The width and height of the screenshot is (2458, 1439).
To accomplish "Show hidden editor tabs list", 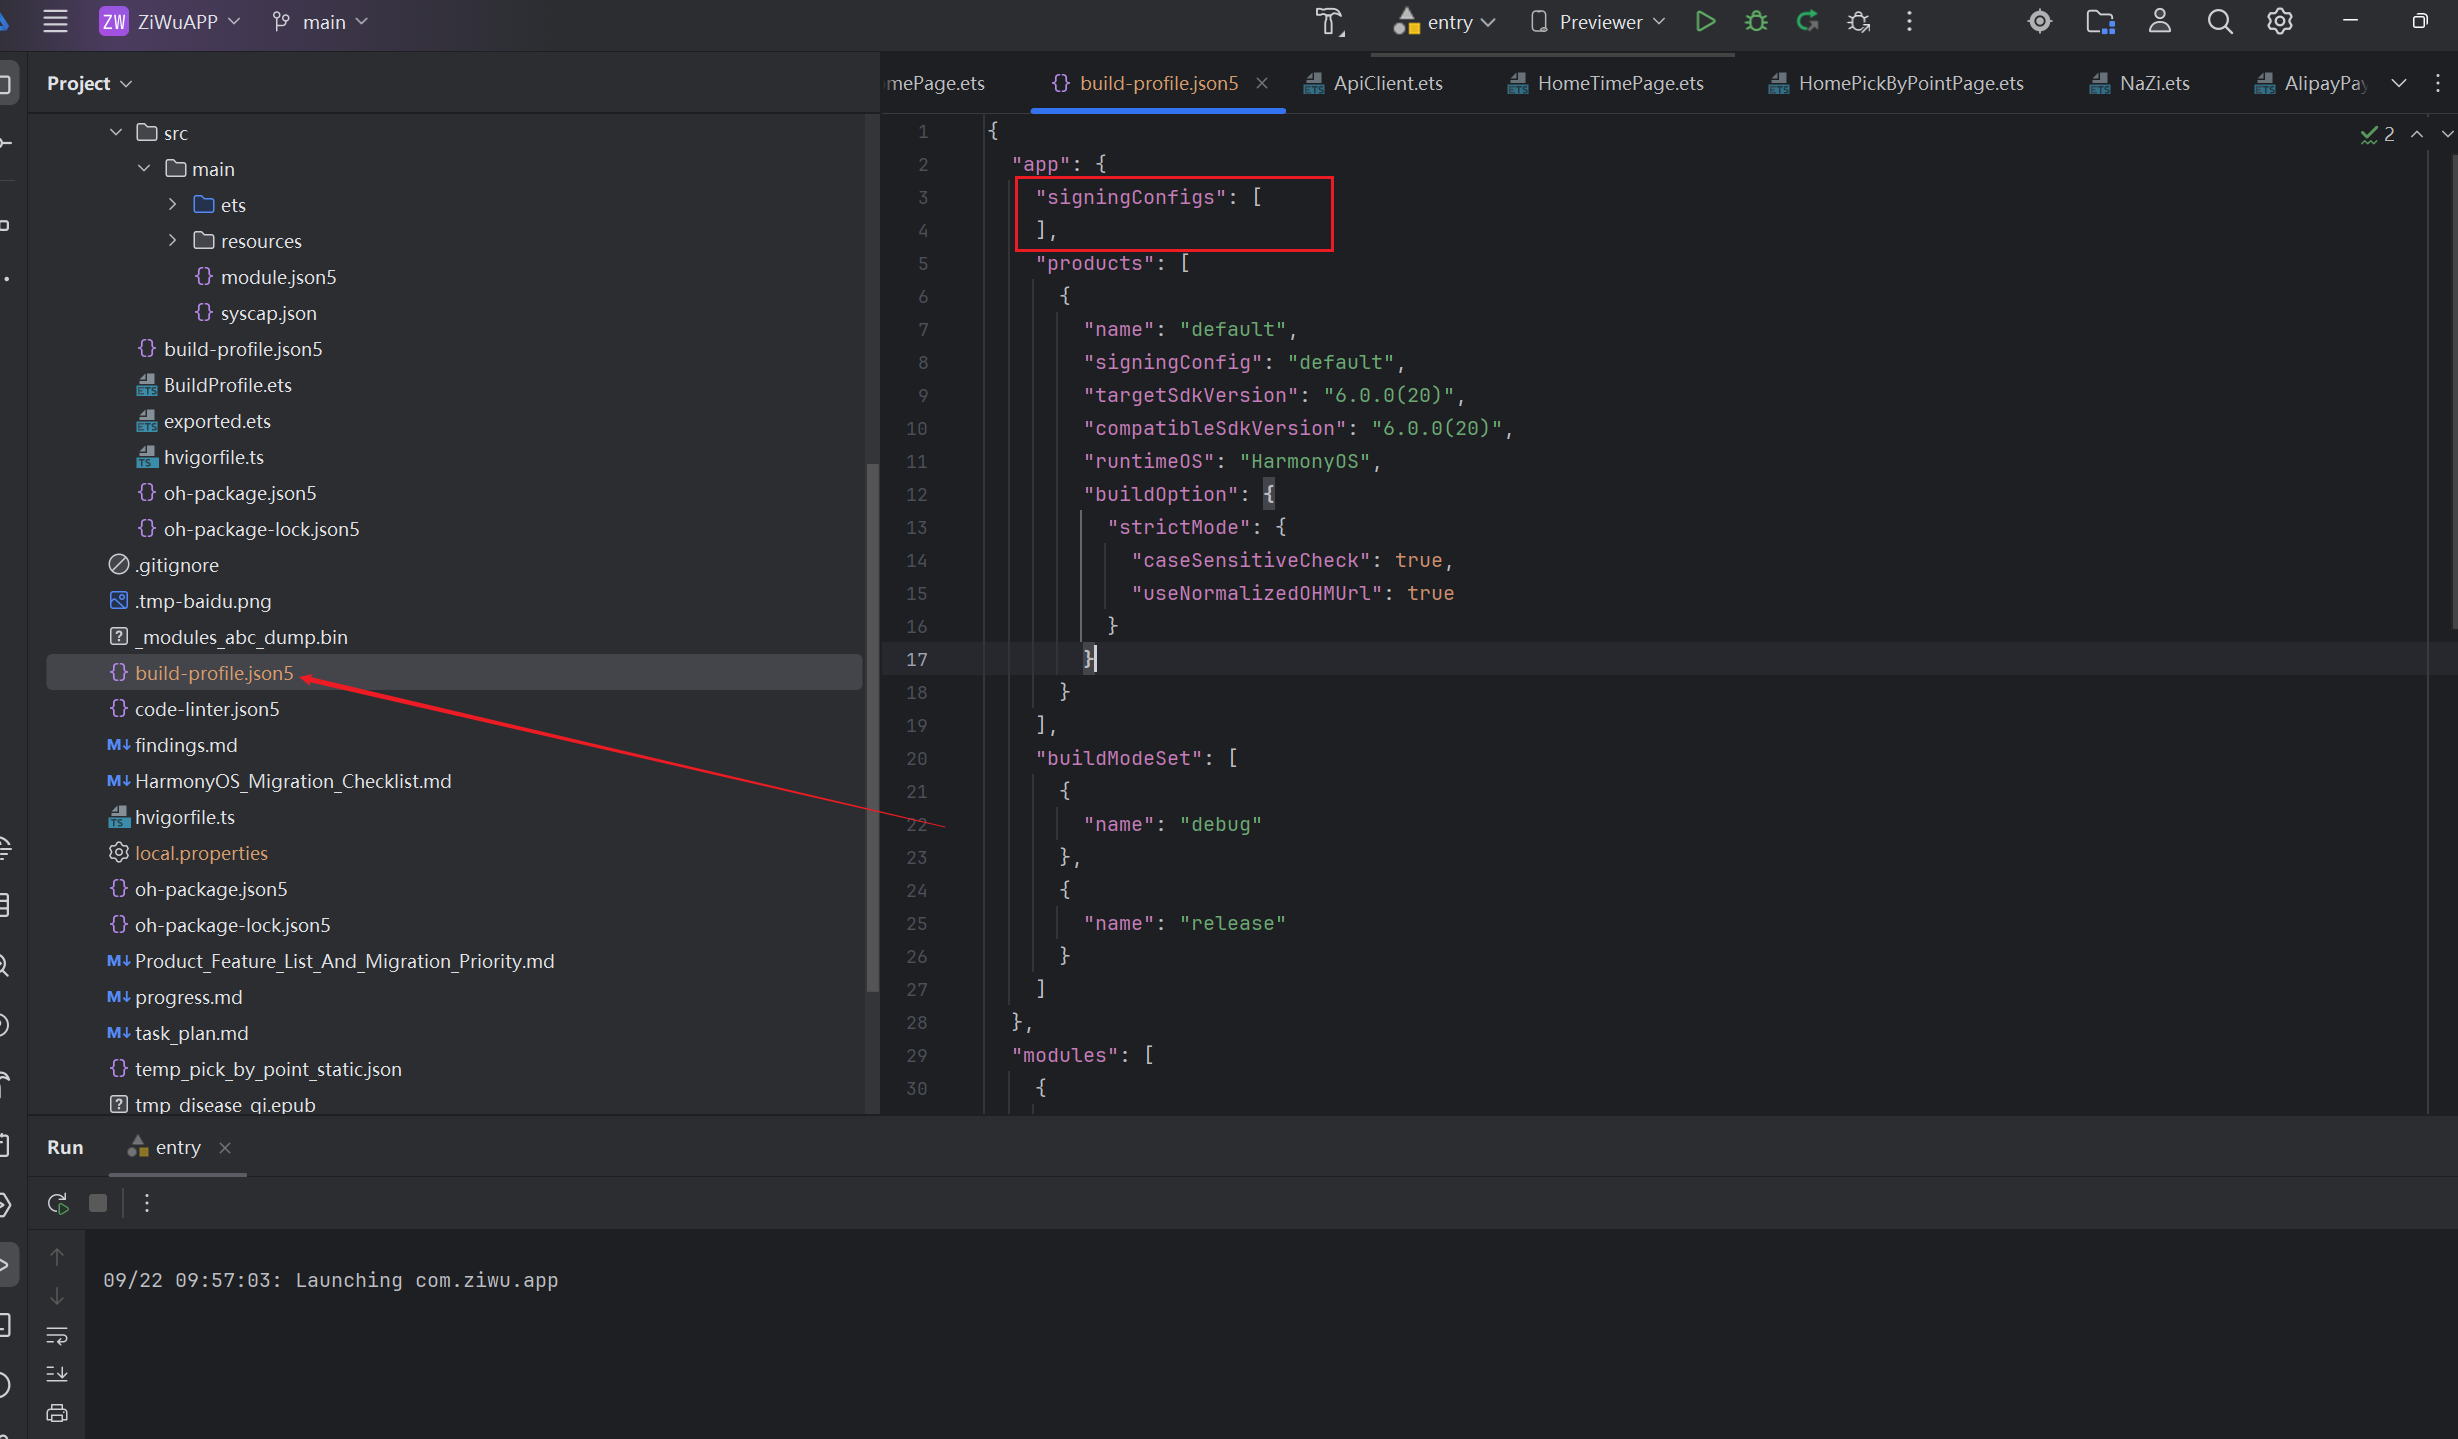I will tap(2399, 83).
